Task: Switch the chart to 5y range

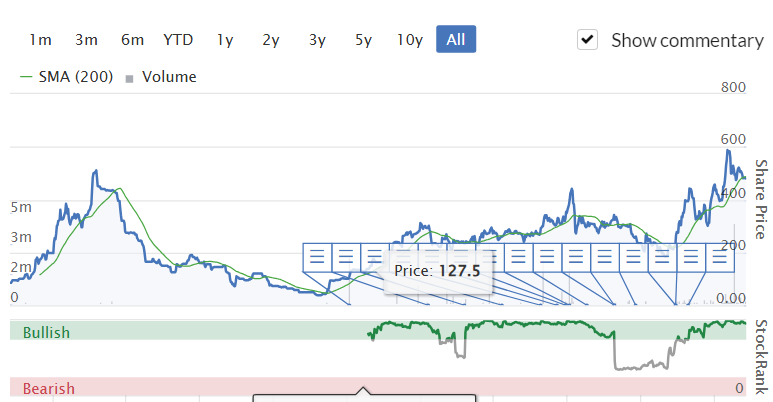Action: (363, 40)
